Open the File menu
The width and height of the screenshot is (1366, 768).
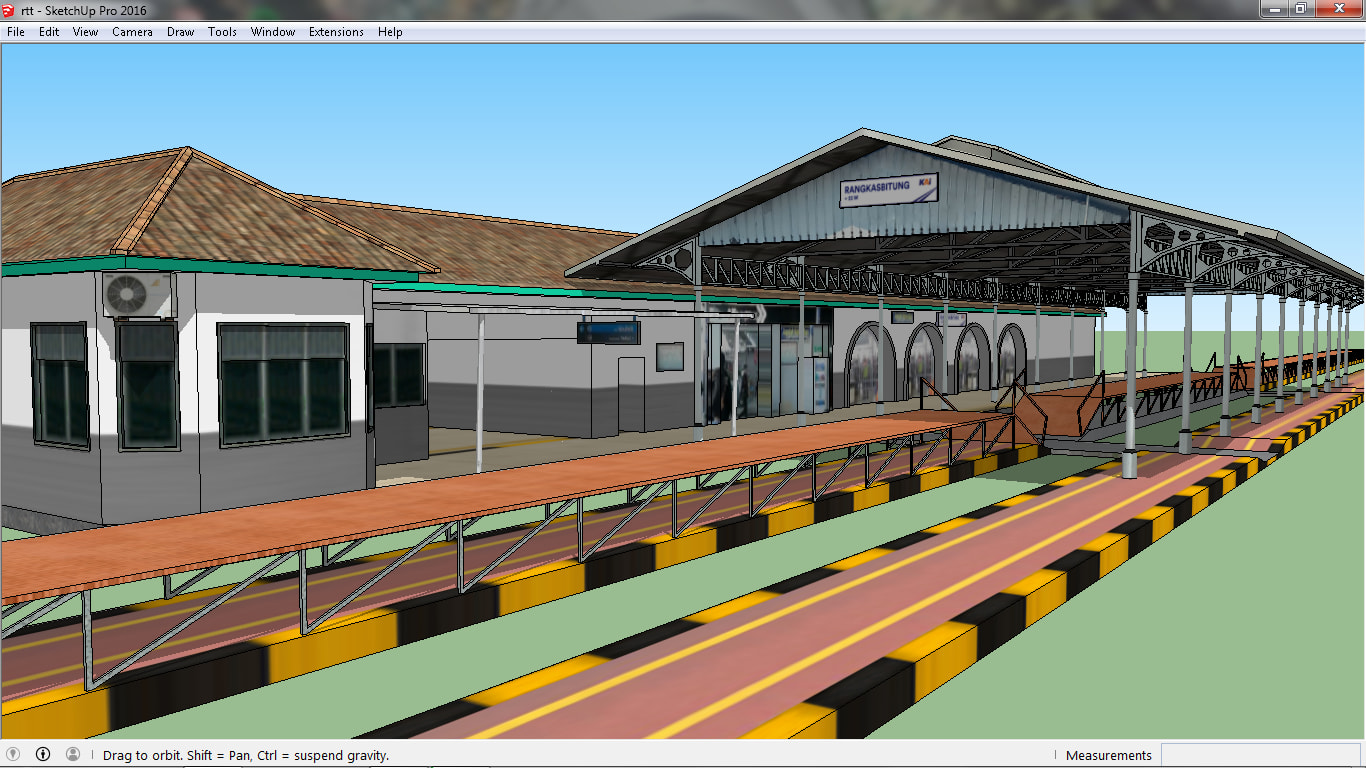16,32
